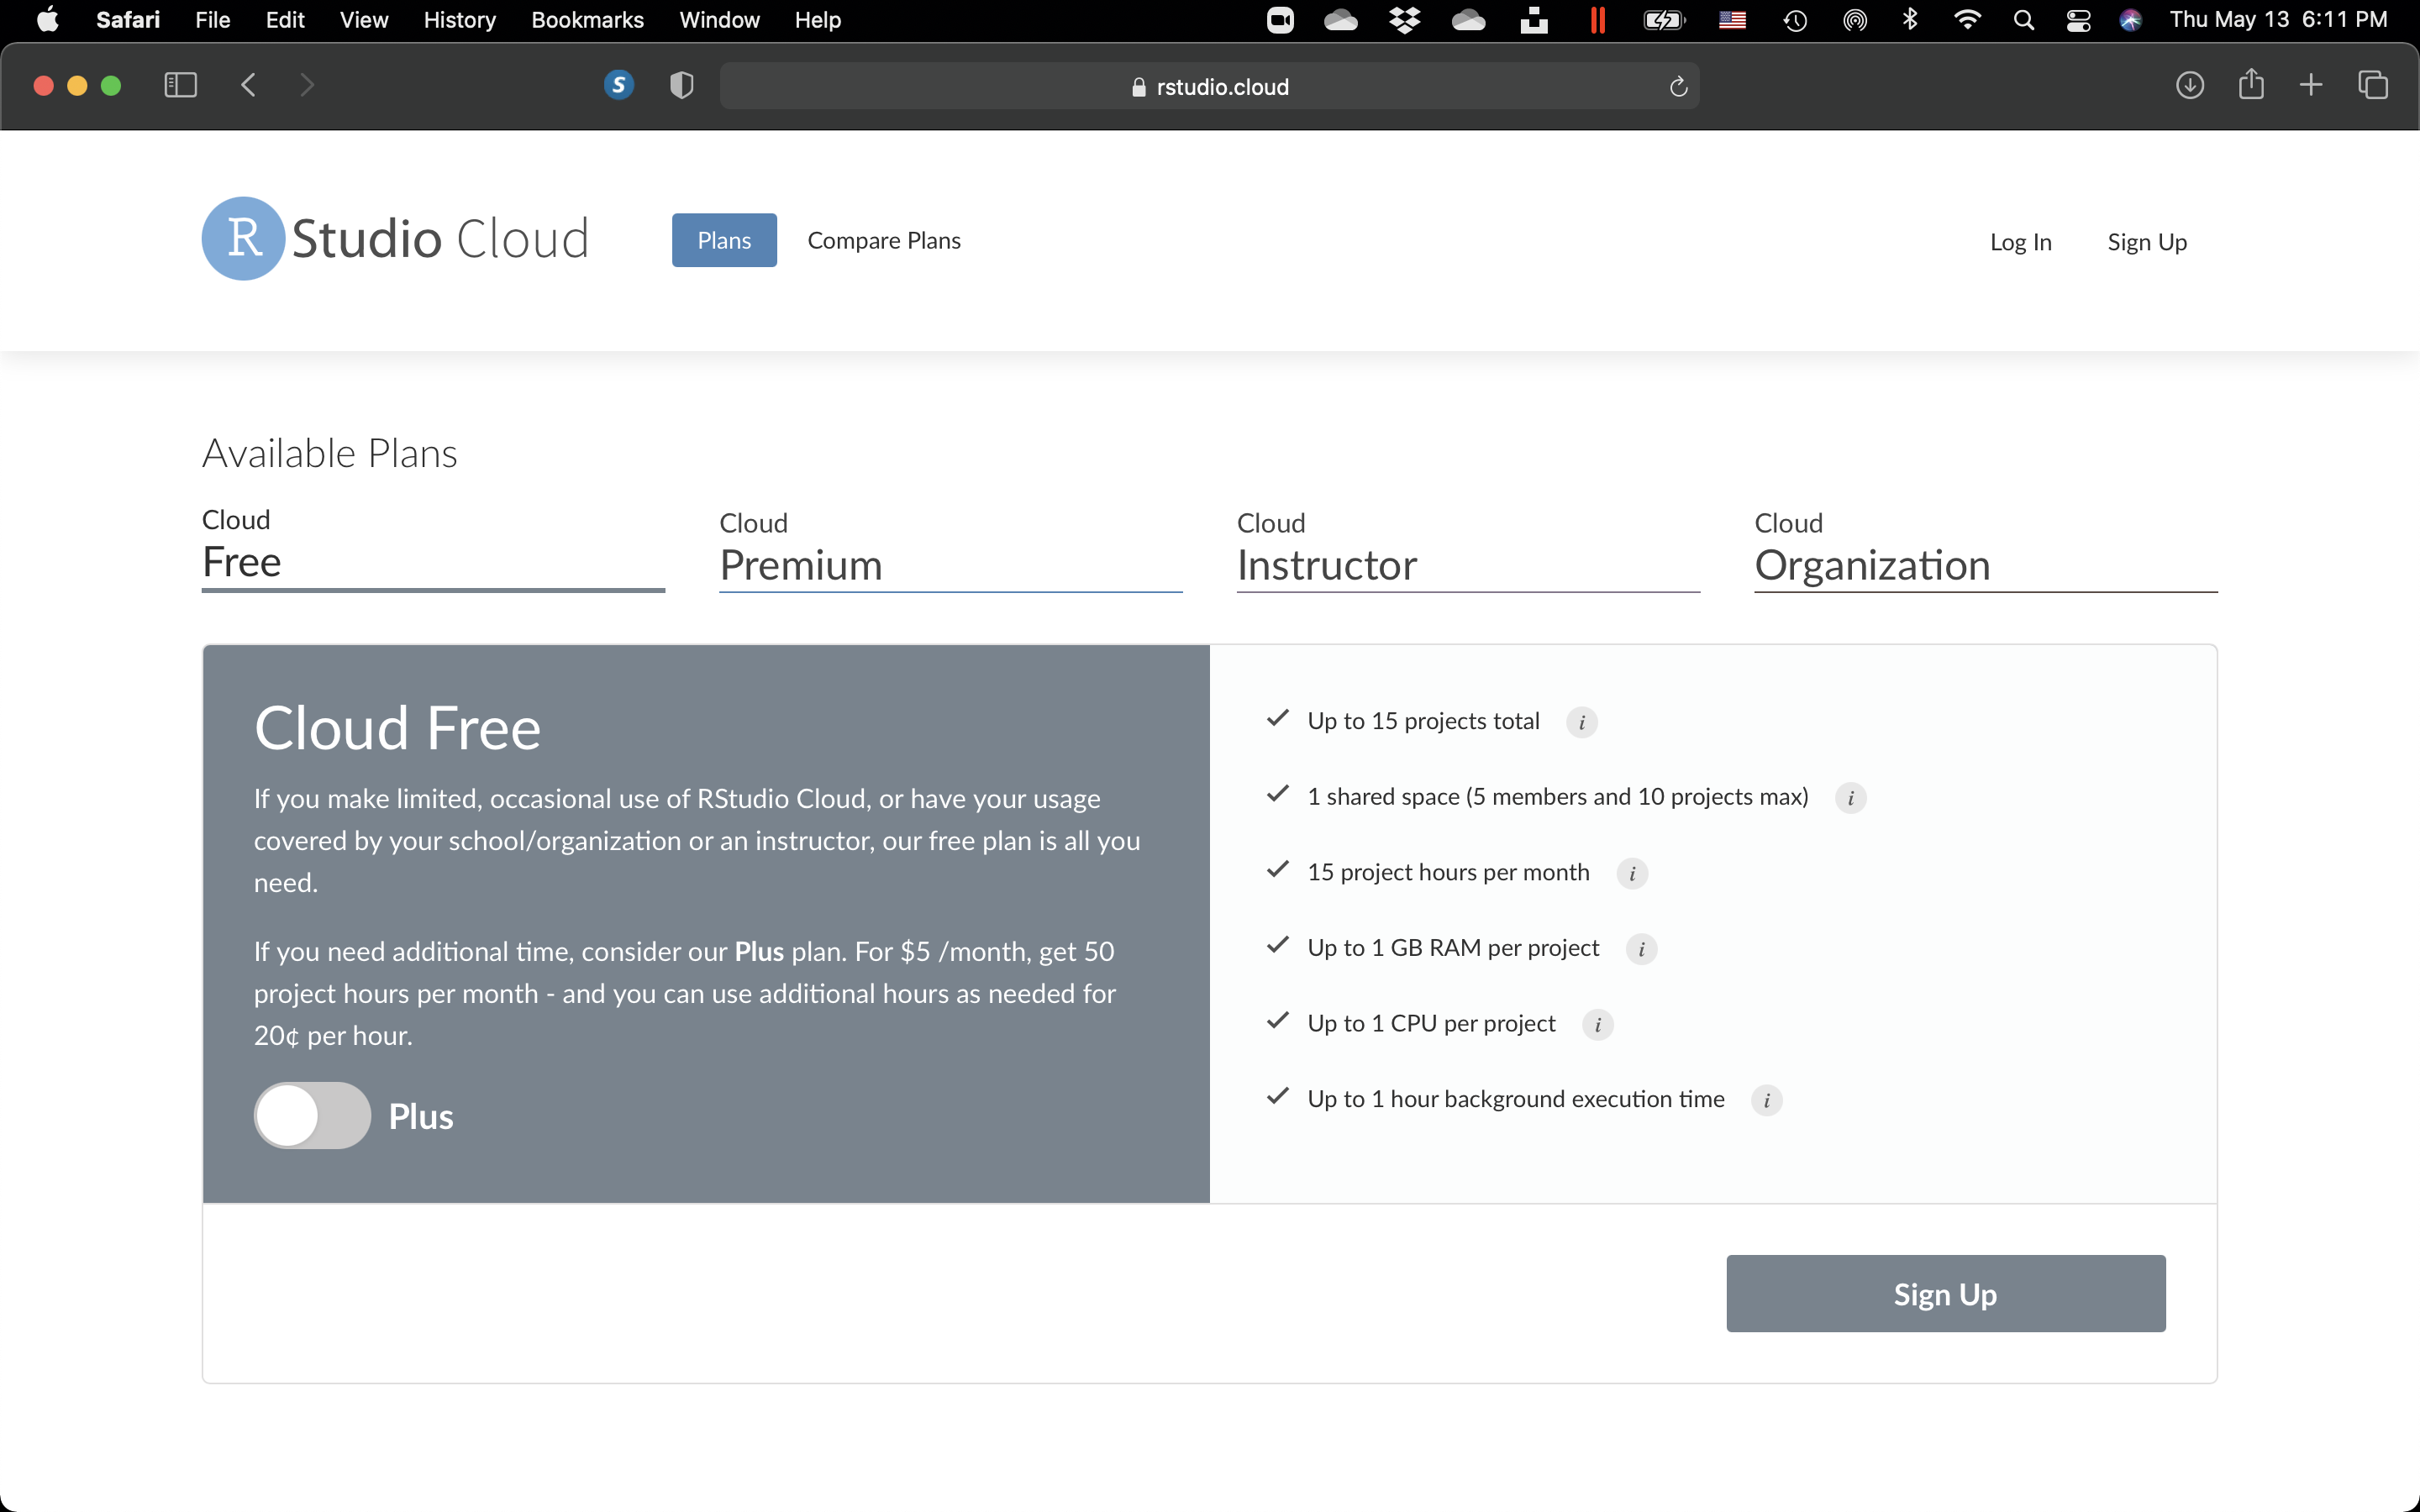Open the US input source flag menu
Image resolution: width=2420 pixels, height=1512 pixels.
[x=1732, y=20]
